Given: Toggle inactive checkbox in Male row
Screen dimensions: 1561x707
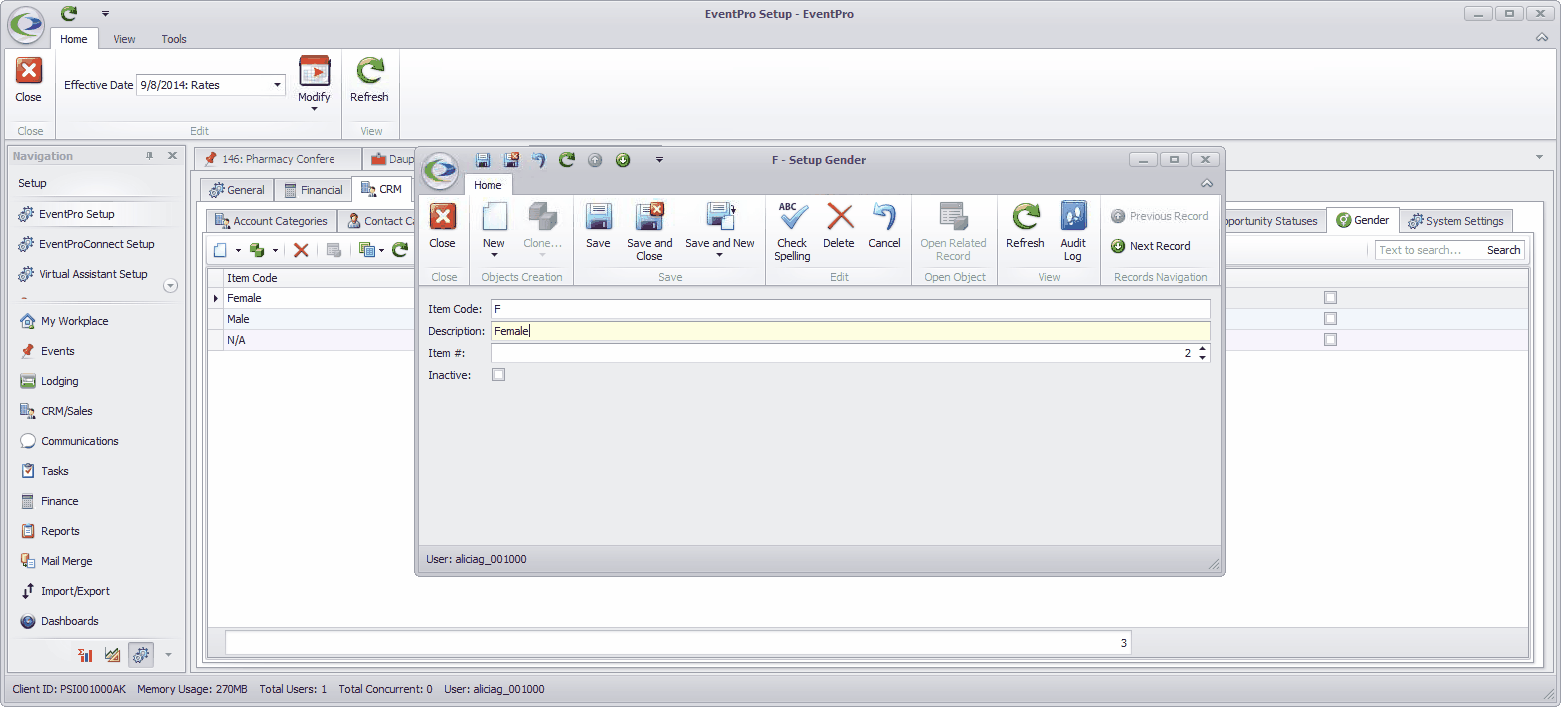Looking at the screenshot, I should click(x=1330, y=318).
